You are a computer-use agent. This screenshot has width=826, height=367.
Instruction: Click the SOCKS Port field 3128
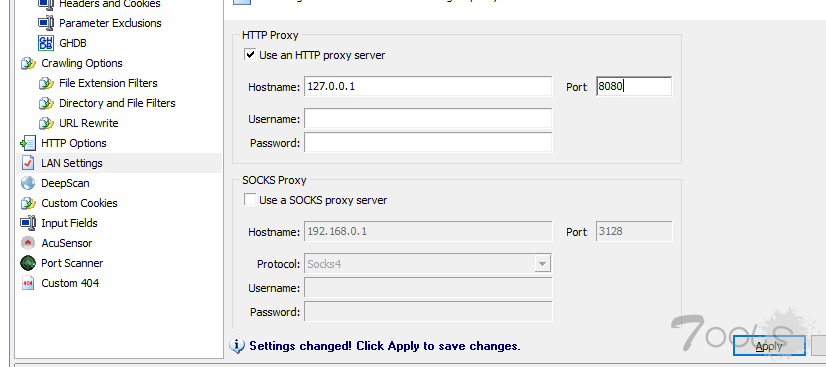click(634, 231)
